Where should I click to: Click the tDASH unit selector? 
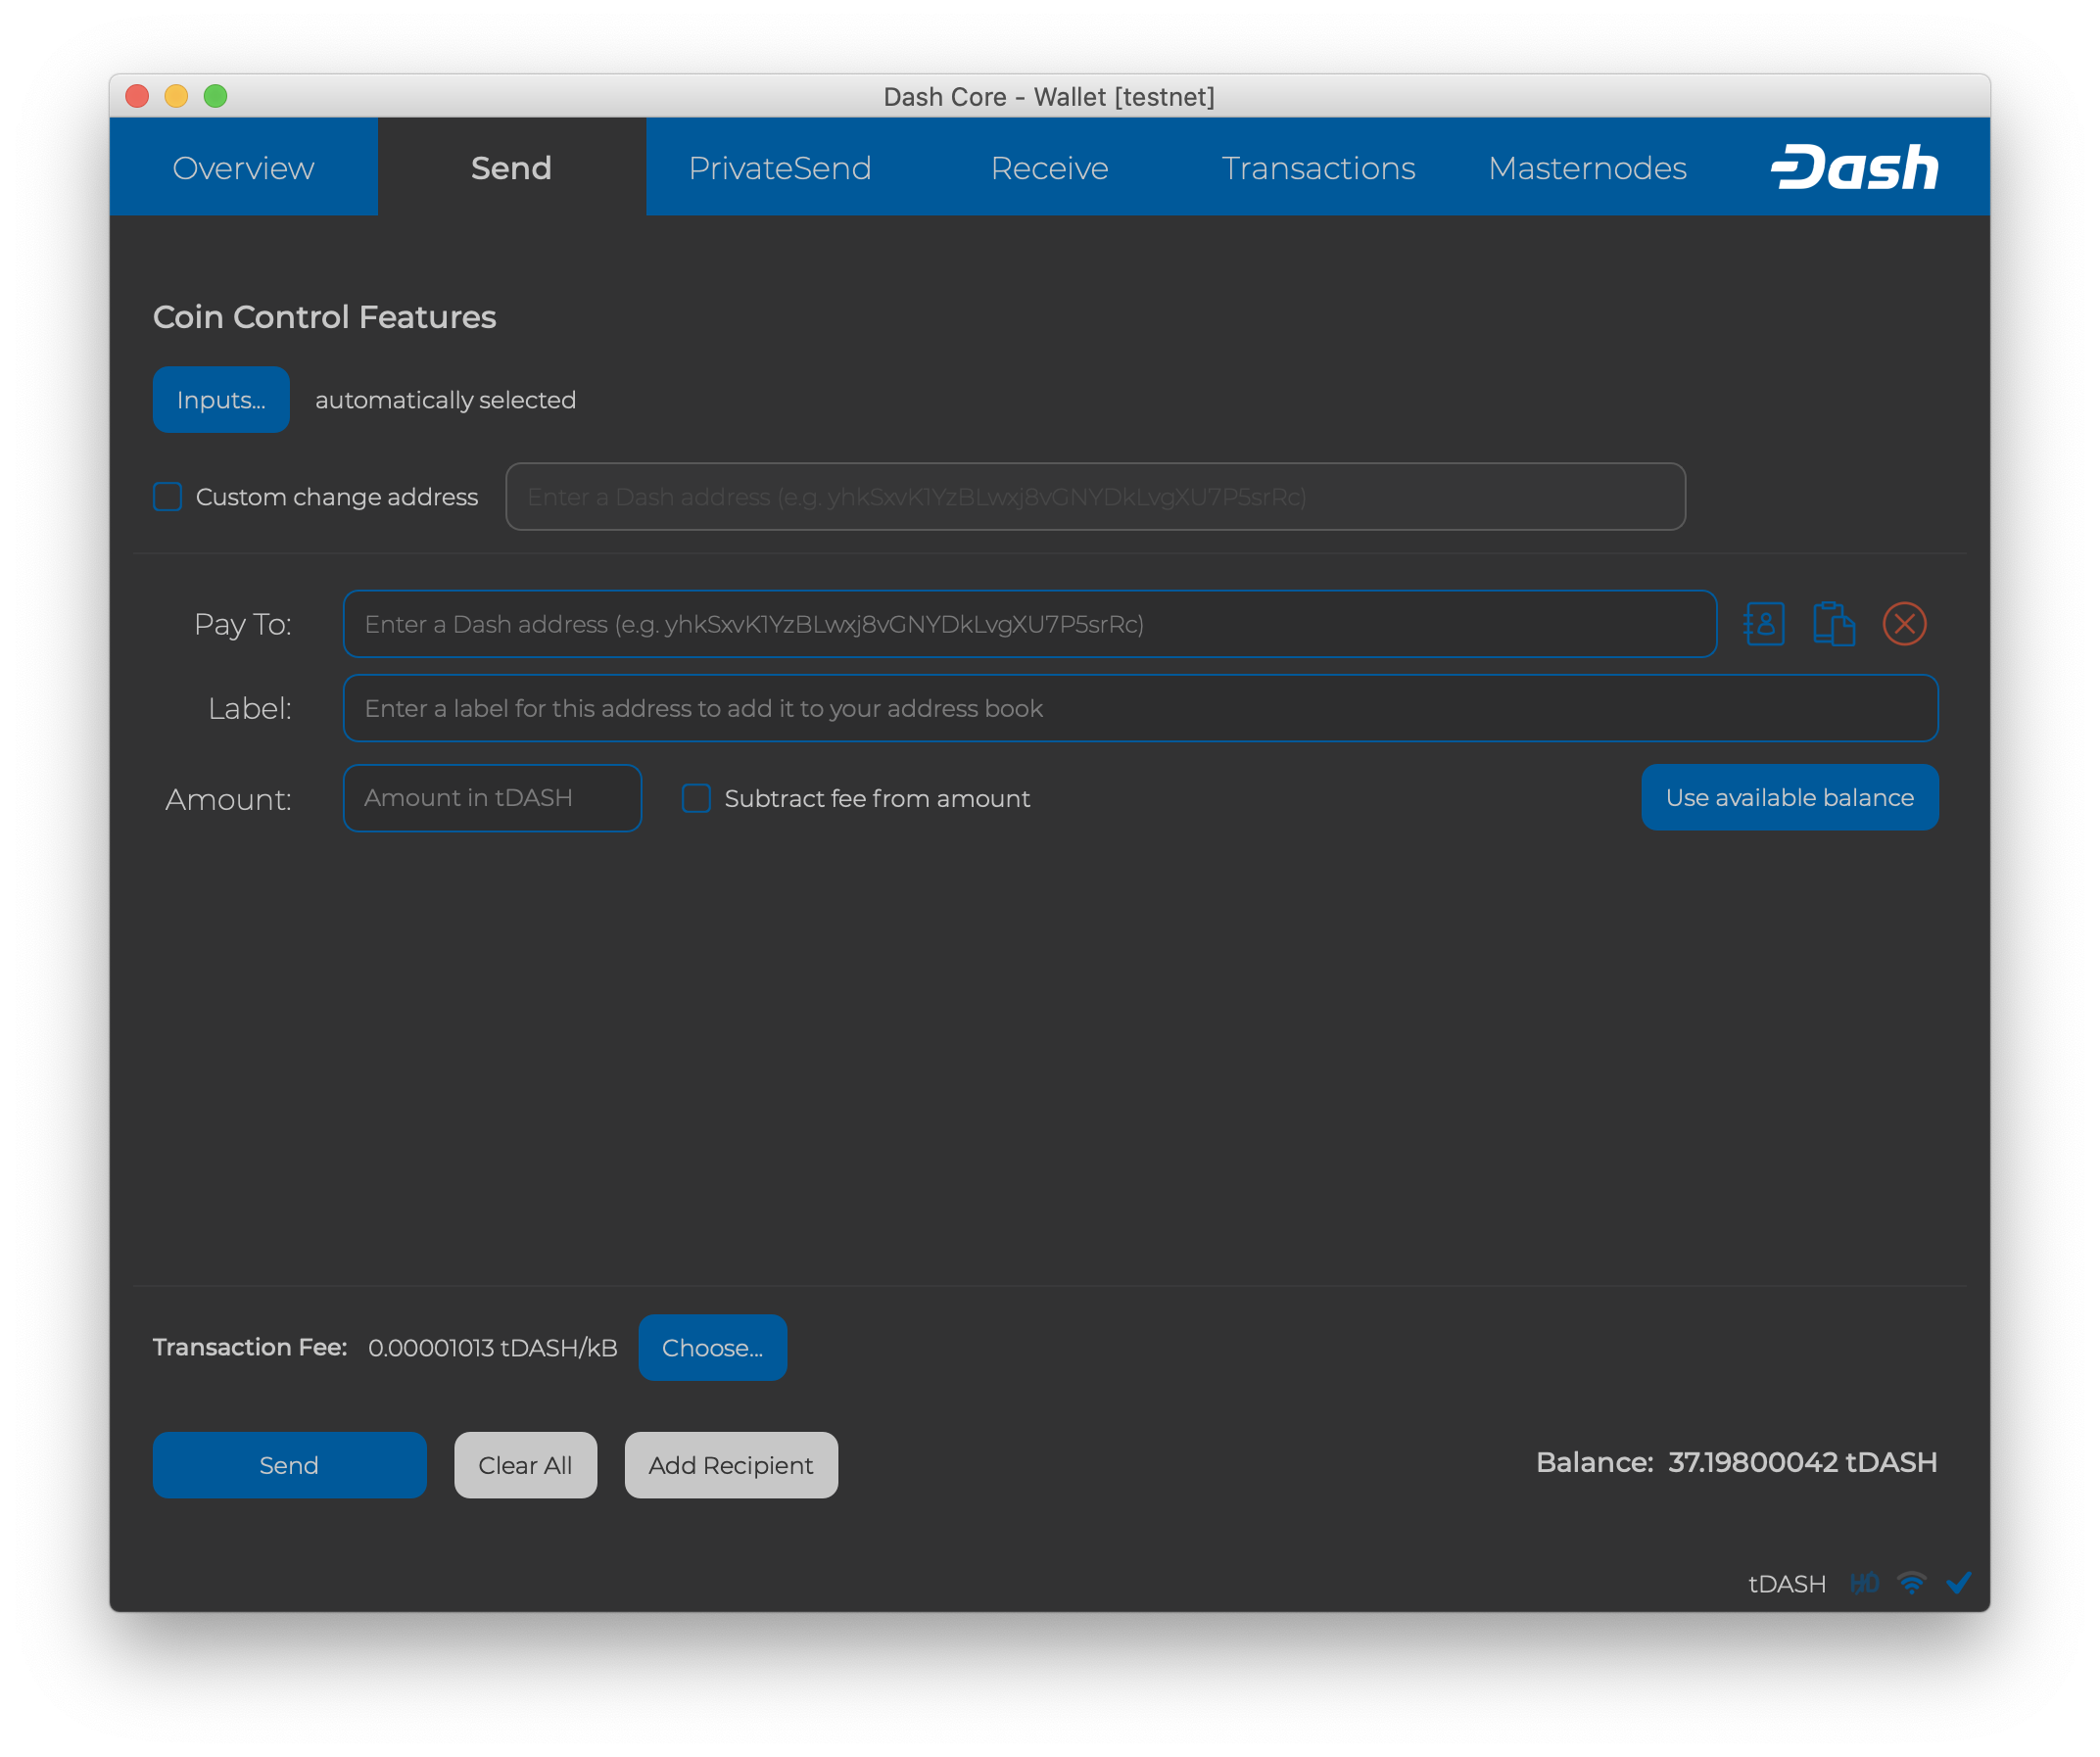(1786, 1584)
